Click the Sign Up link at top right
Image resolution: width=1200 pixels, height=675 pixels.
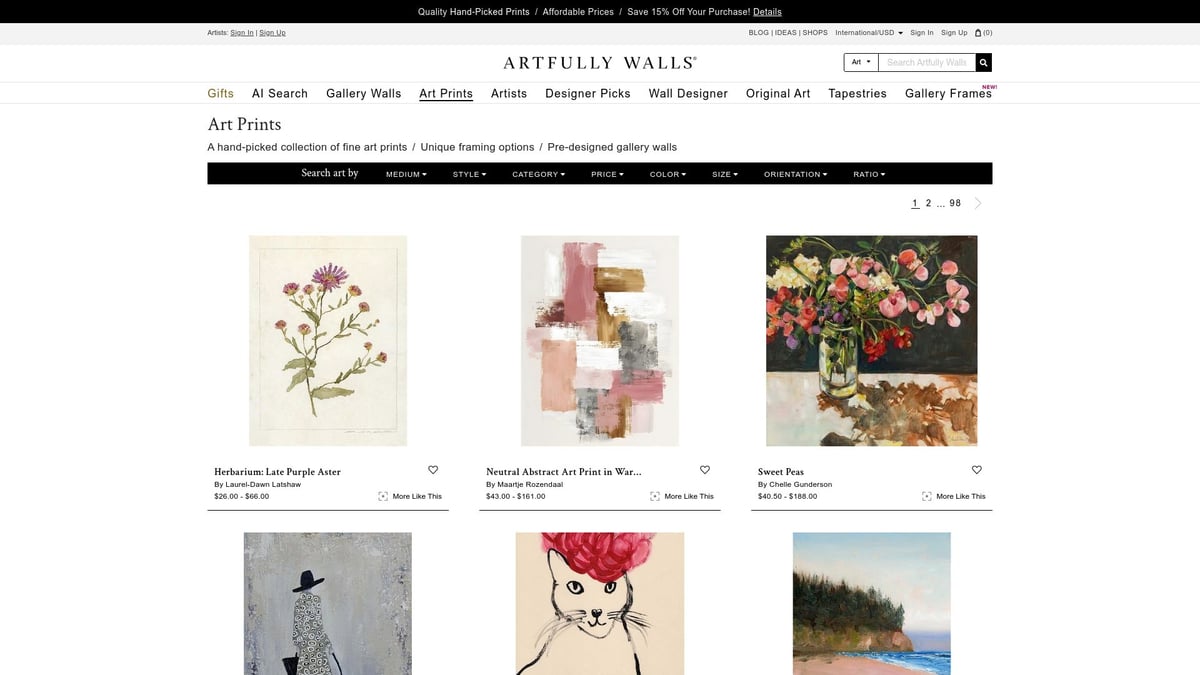coord(954,33)
